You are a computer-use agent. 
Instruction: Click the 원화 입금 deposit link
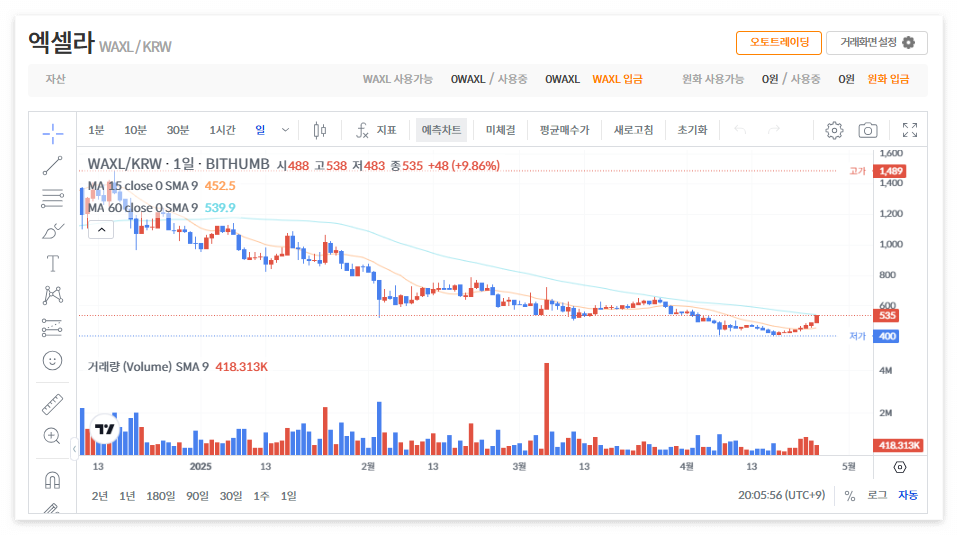888,79
